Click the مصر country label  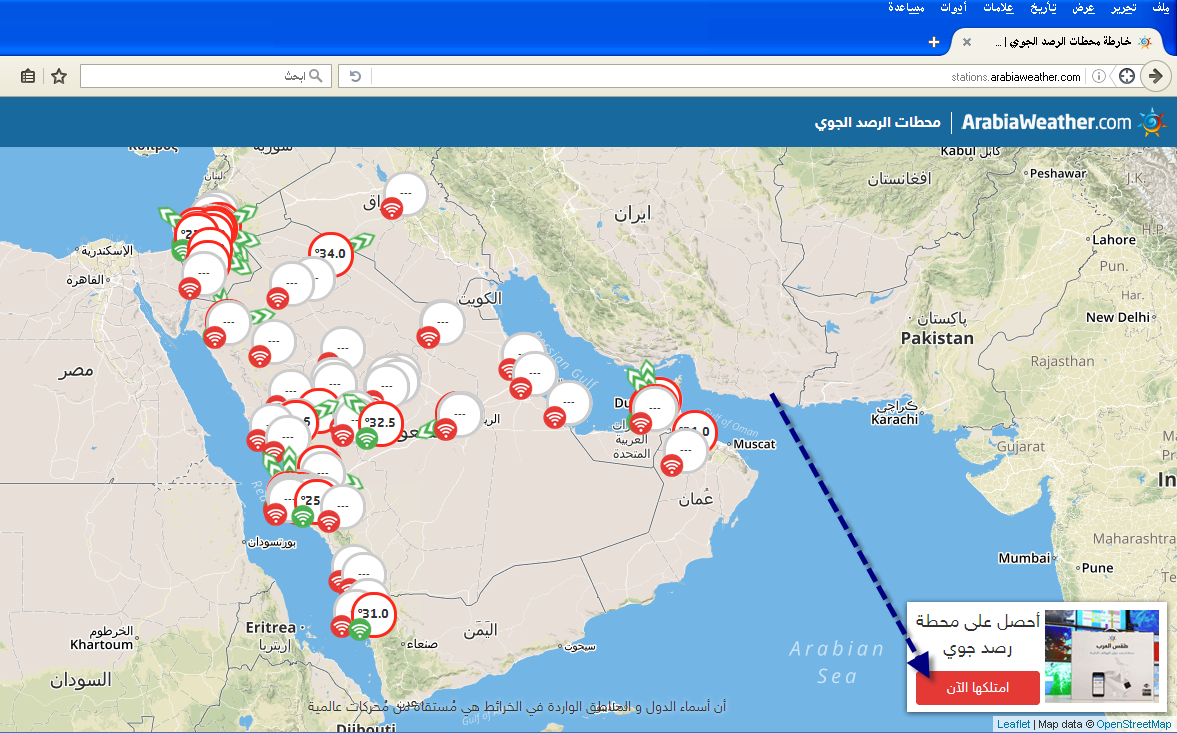(x=76, y=371)
